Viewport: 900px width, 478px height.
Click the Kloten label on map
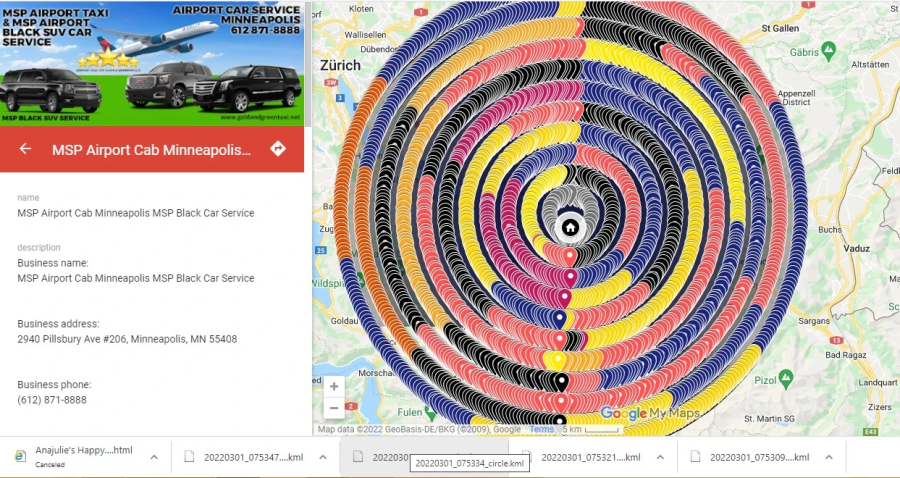(x=361, y=9)
